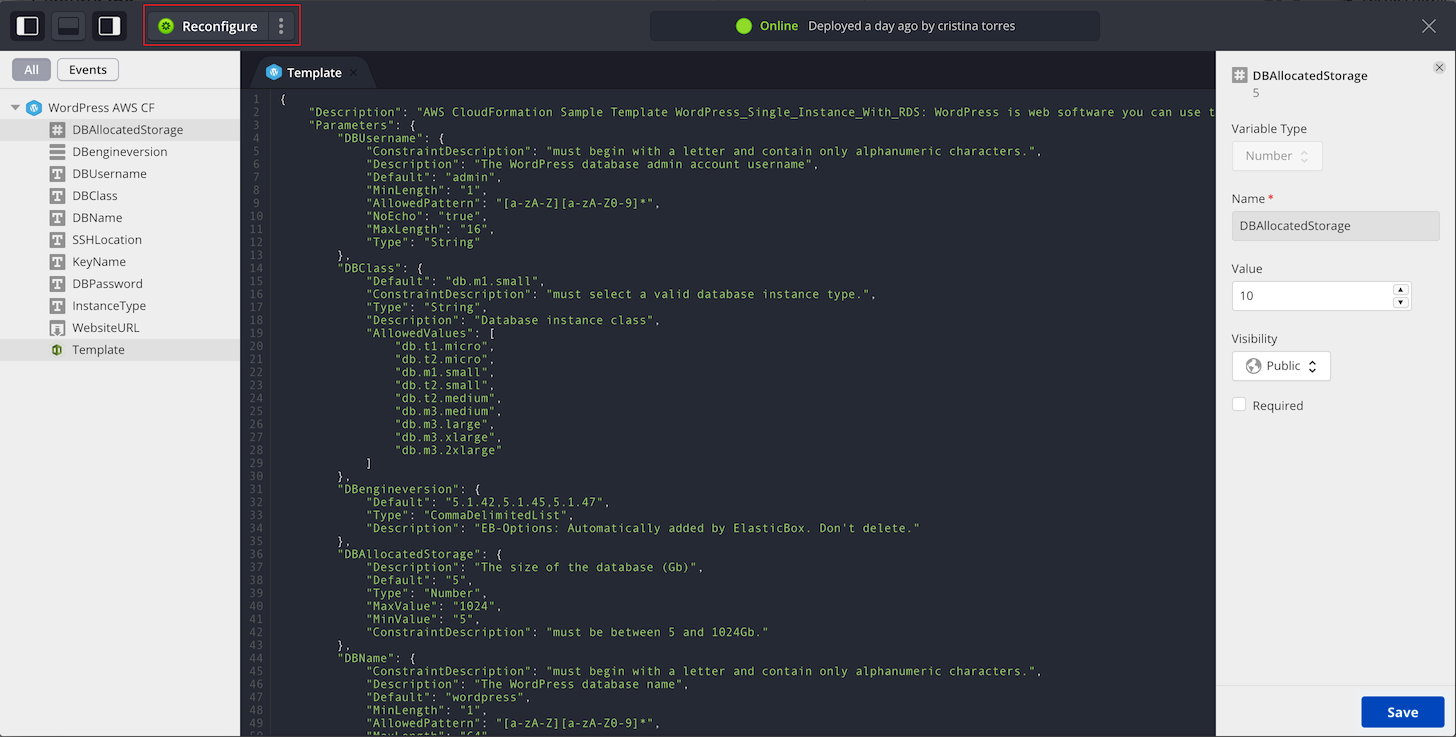The image size is (1456, 737).
Task: Click the text icon beside DBUsername
Action: [x=57, y=174]
